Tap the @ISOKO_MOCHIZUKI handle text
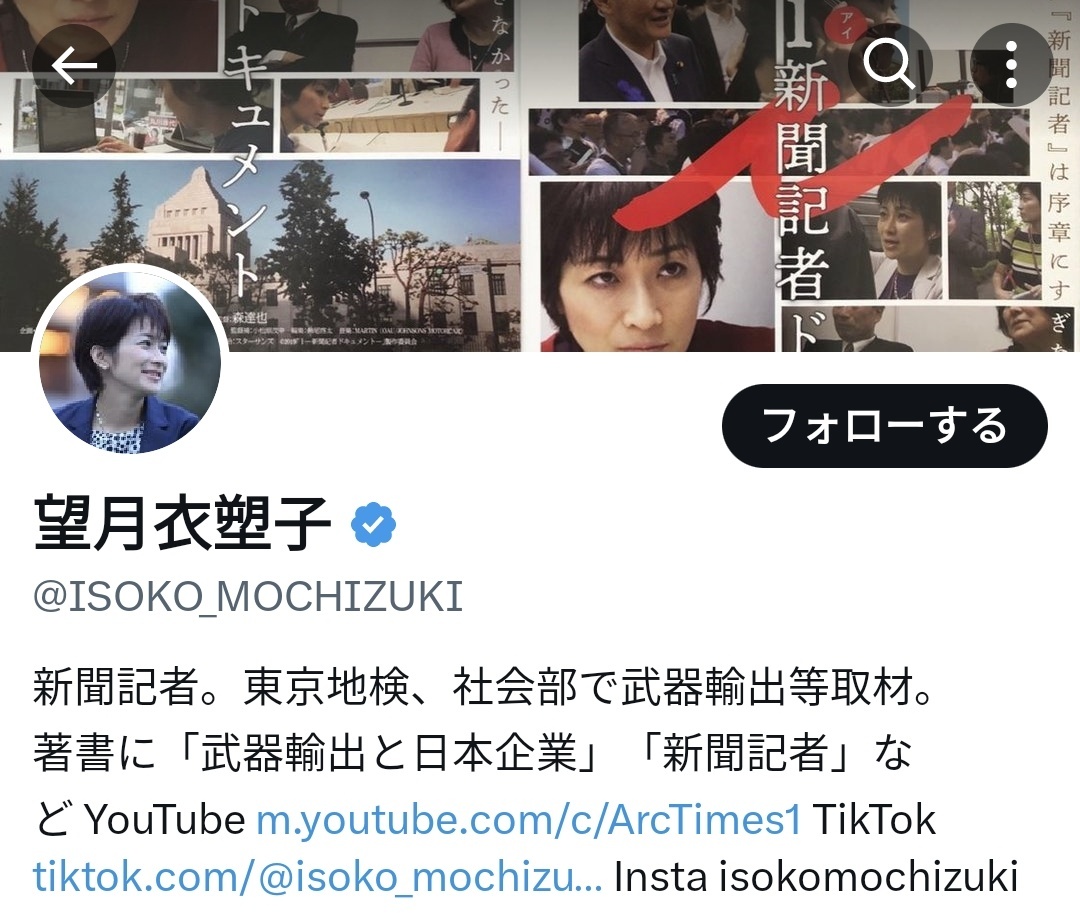 (x=248, y=596)
